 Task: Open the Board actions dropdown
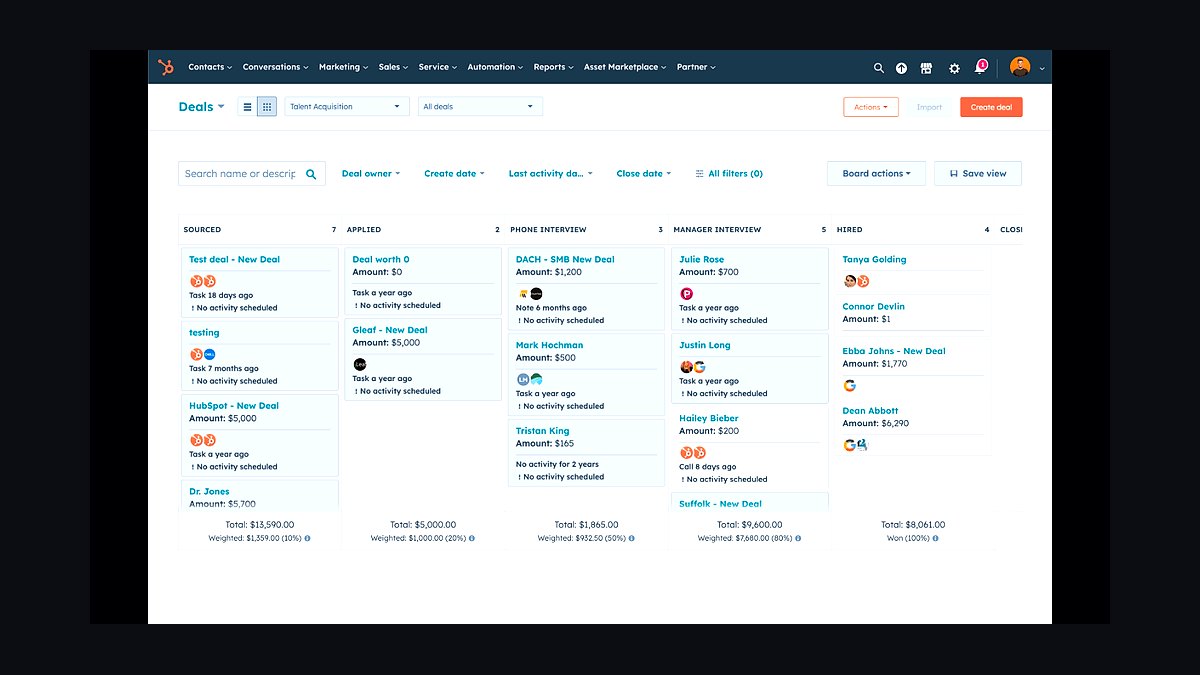[876, 174]
